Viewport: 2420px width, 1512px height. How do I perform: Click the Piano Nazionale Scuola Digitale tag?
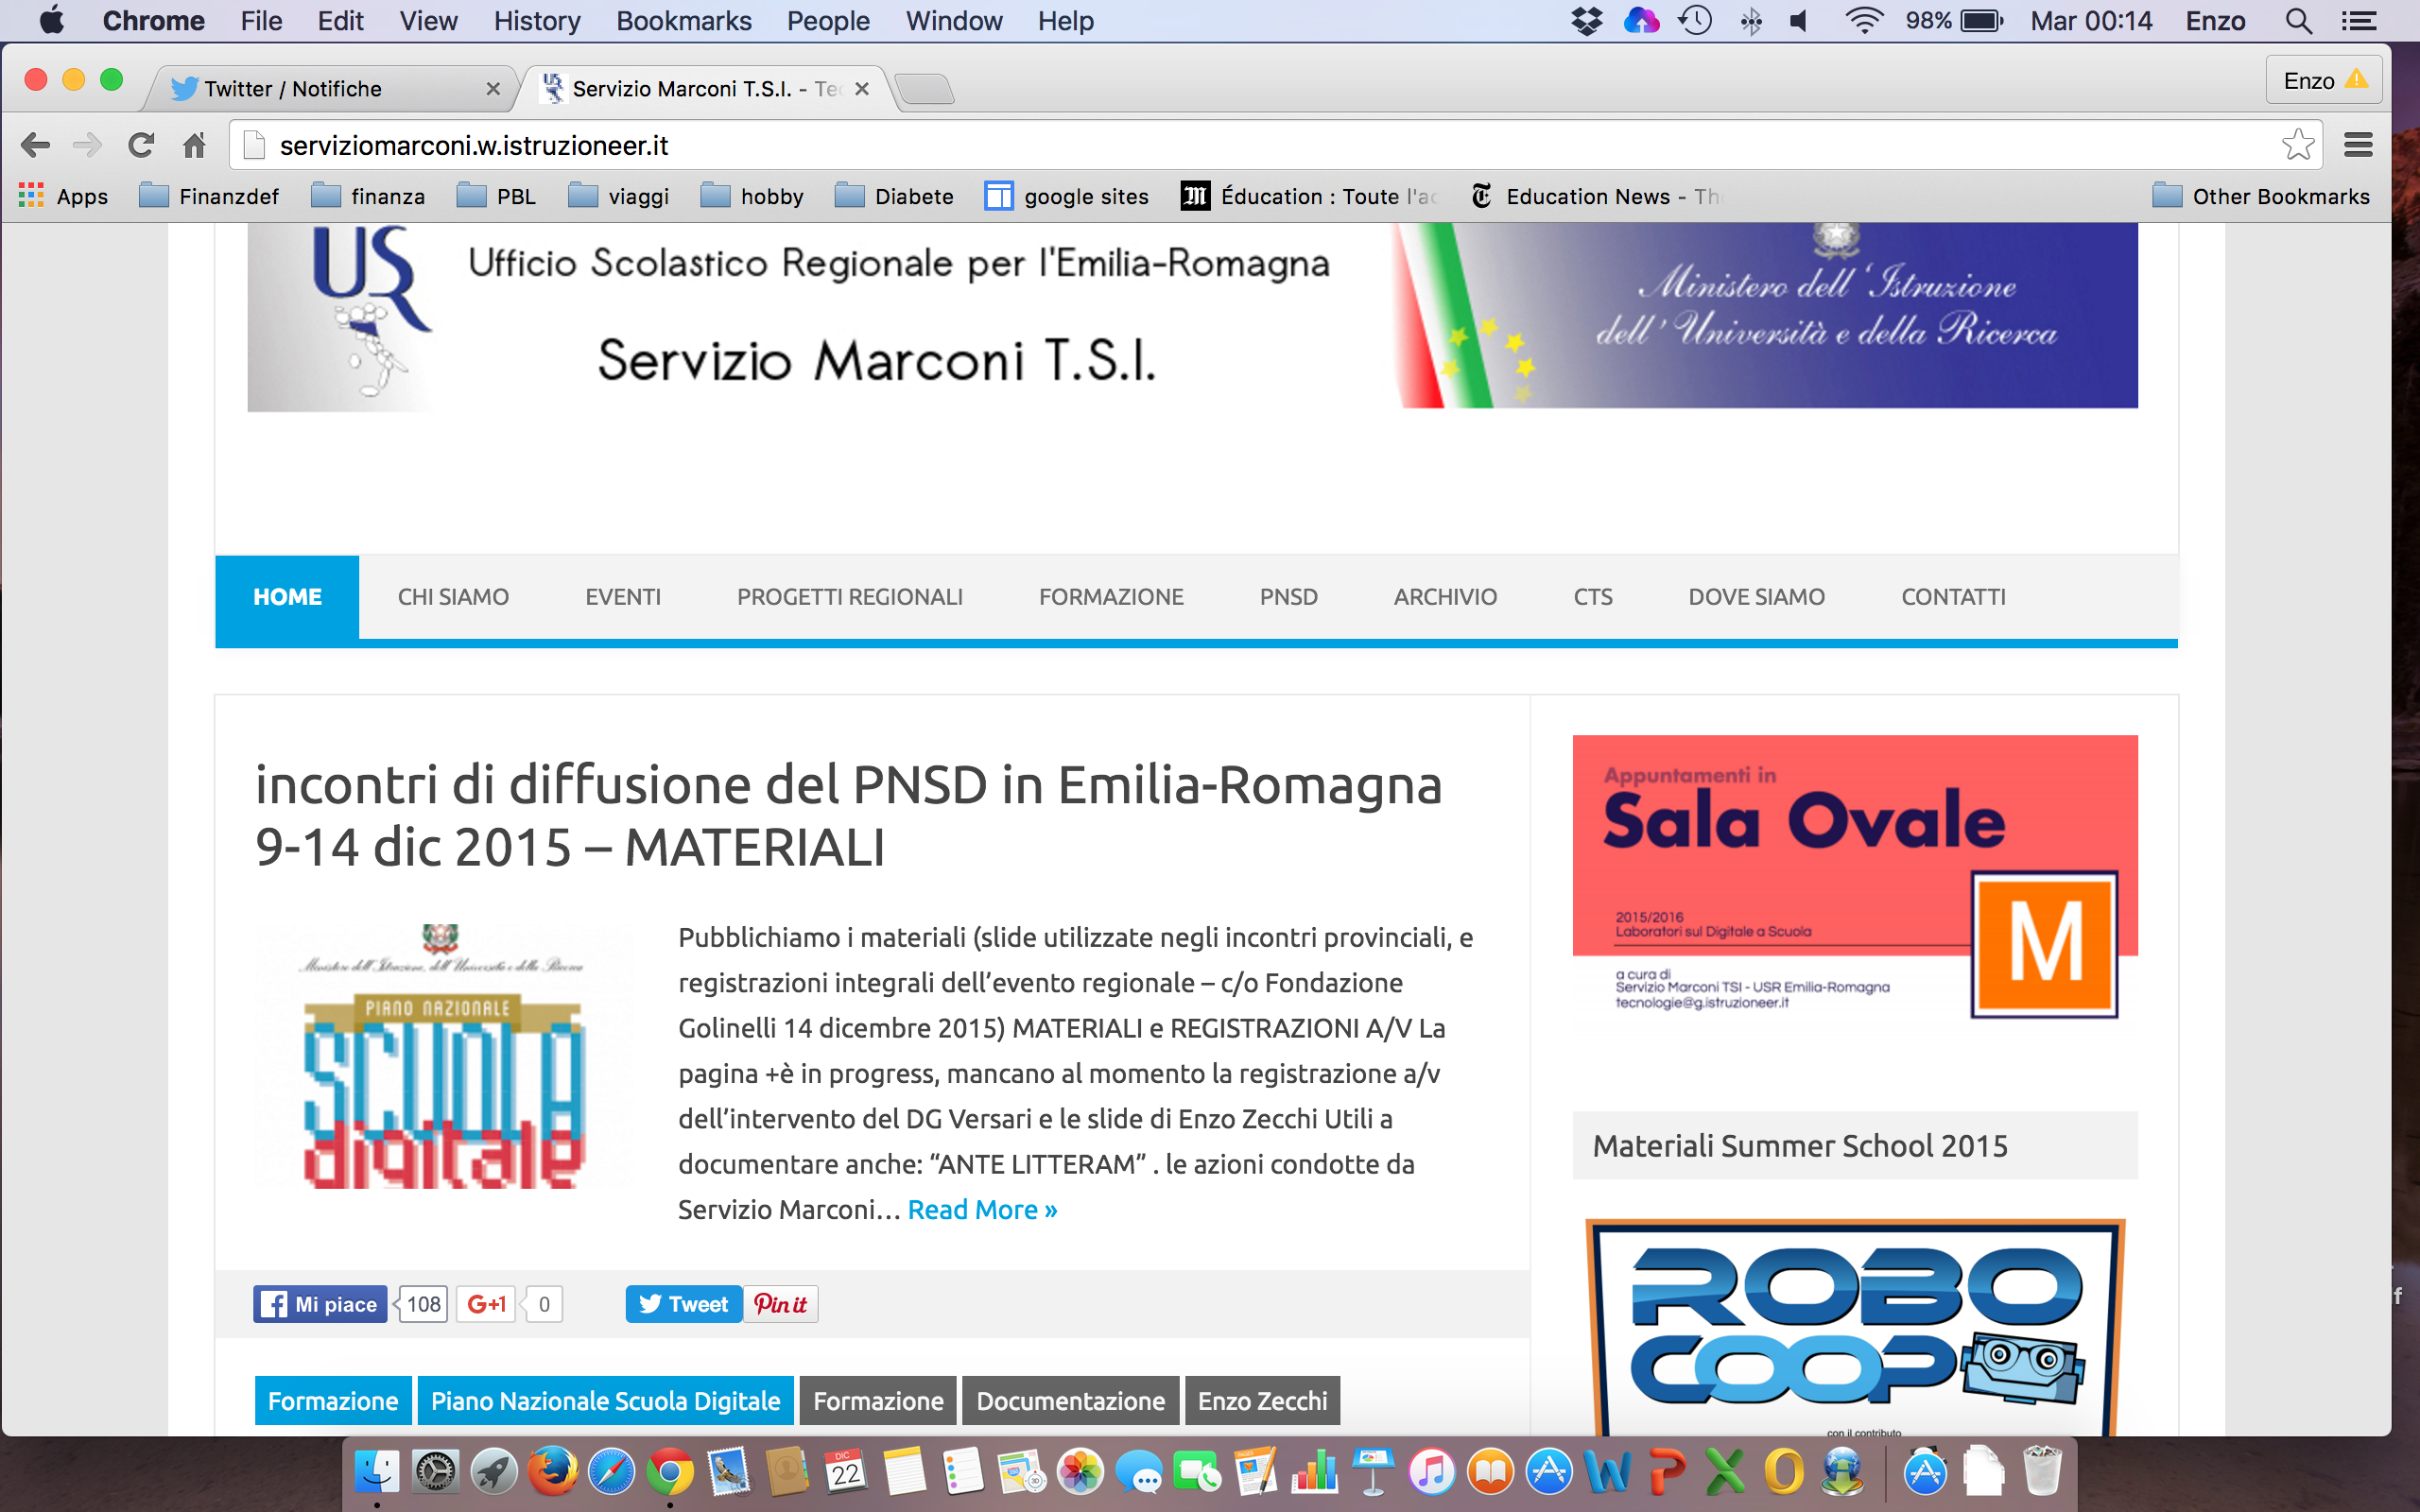(605, 1401)
